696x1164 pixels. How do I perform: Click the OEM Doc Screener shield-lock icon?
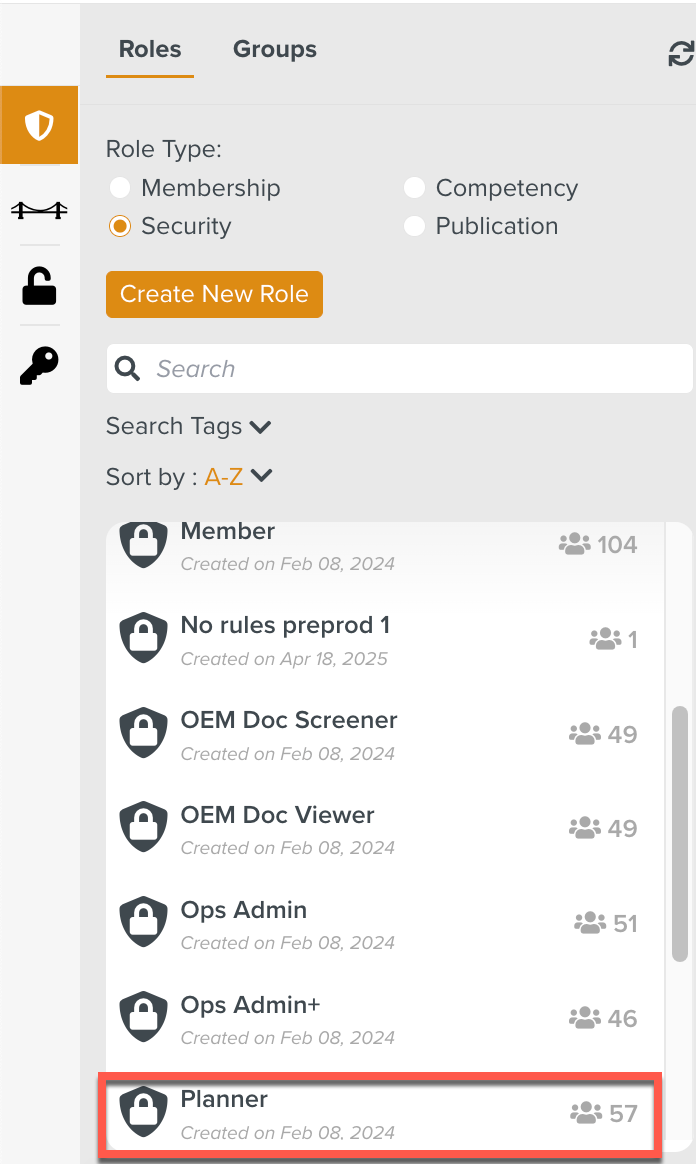pyautogui.click(x=143, y=733)
